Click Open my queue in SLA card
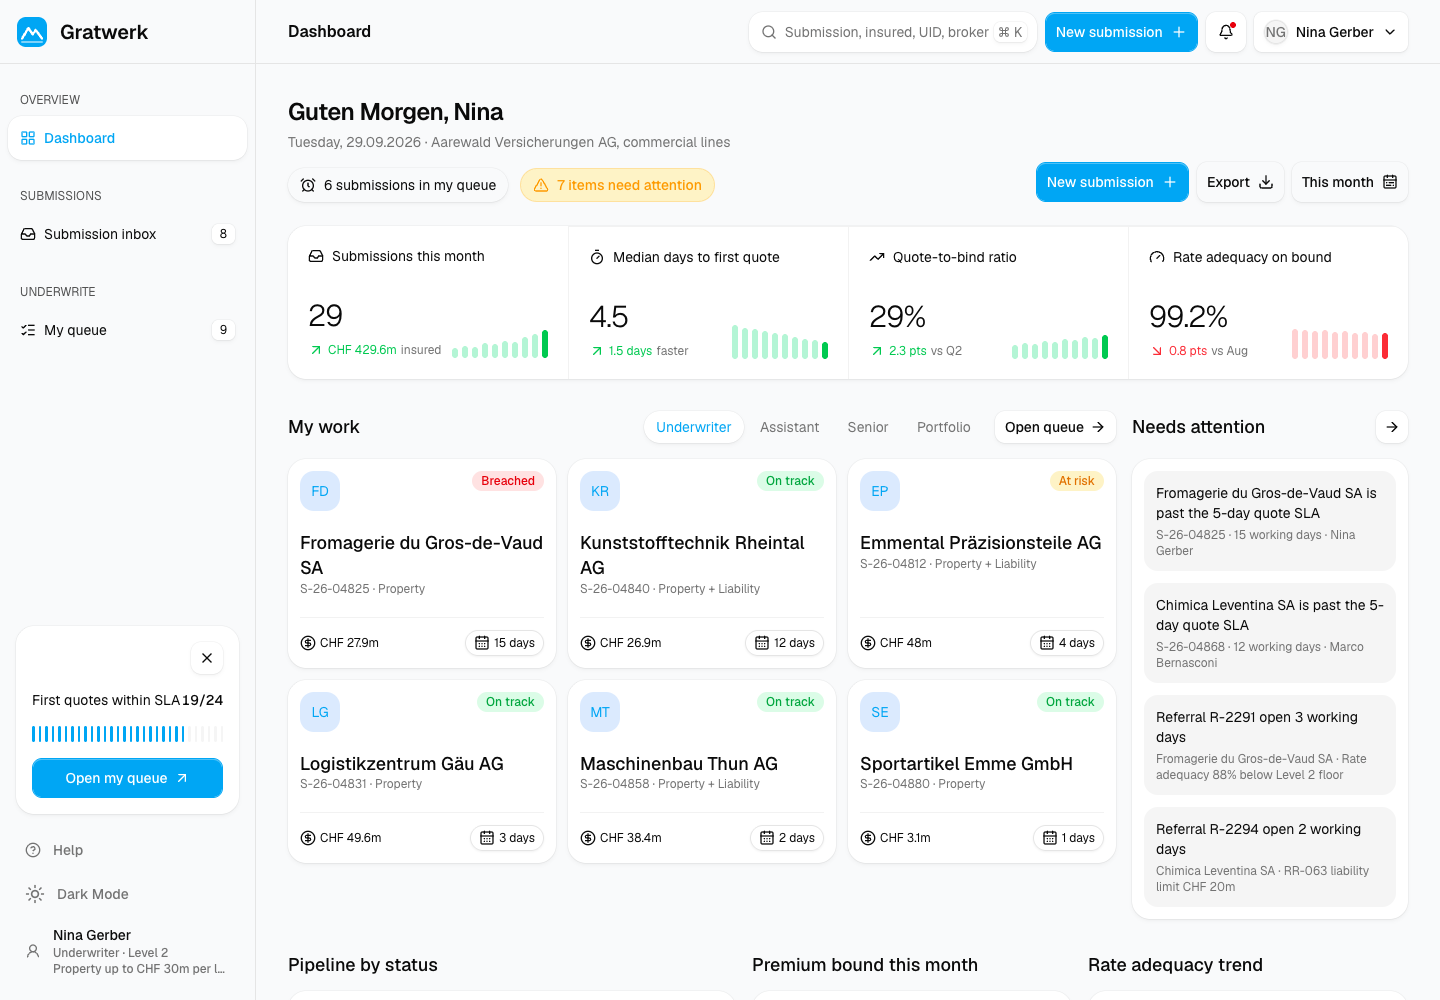The height and width of the screenshot is (1000, 1440). 127,778
